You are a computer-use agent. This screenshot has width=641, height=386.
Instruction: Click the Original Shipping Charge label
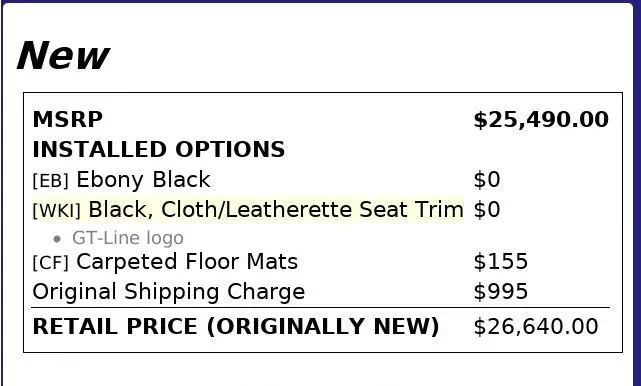coord(168,292)
